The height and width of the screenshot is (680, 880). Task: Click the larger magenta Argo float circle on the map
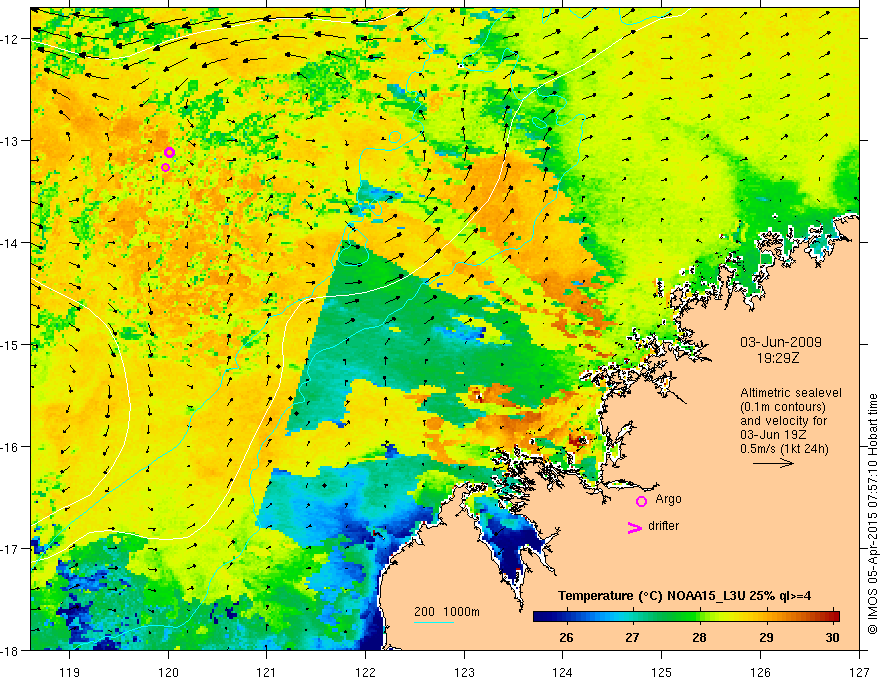point(169,153)
